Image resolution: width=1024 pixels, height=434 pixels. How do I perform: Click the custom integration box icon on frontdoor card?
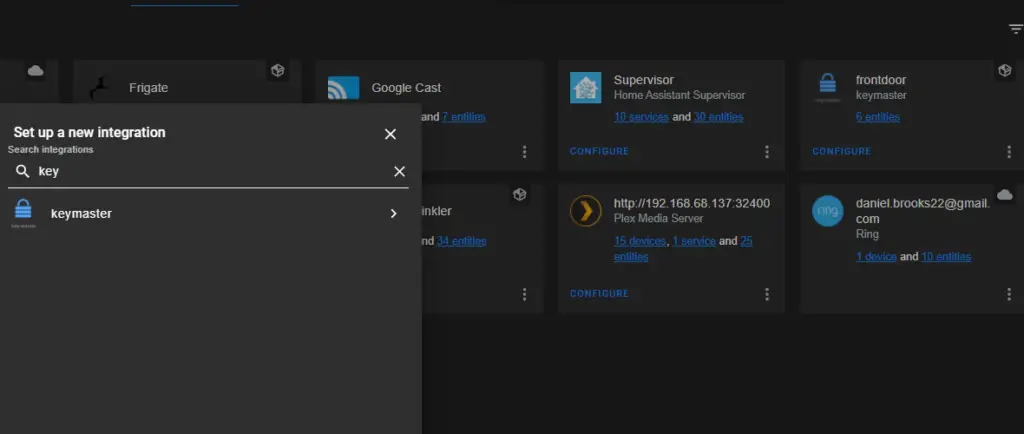click(1004, 70)
